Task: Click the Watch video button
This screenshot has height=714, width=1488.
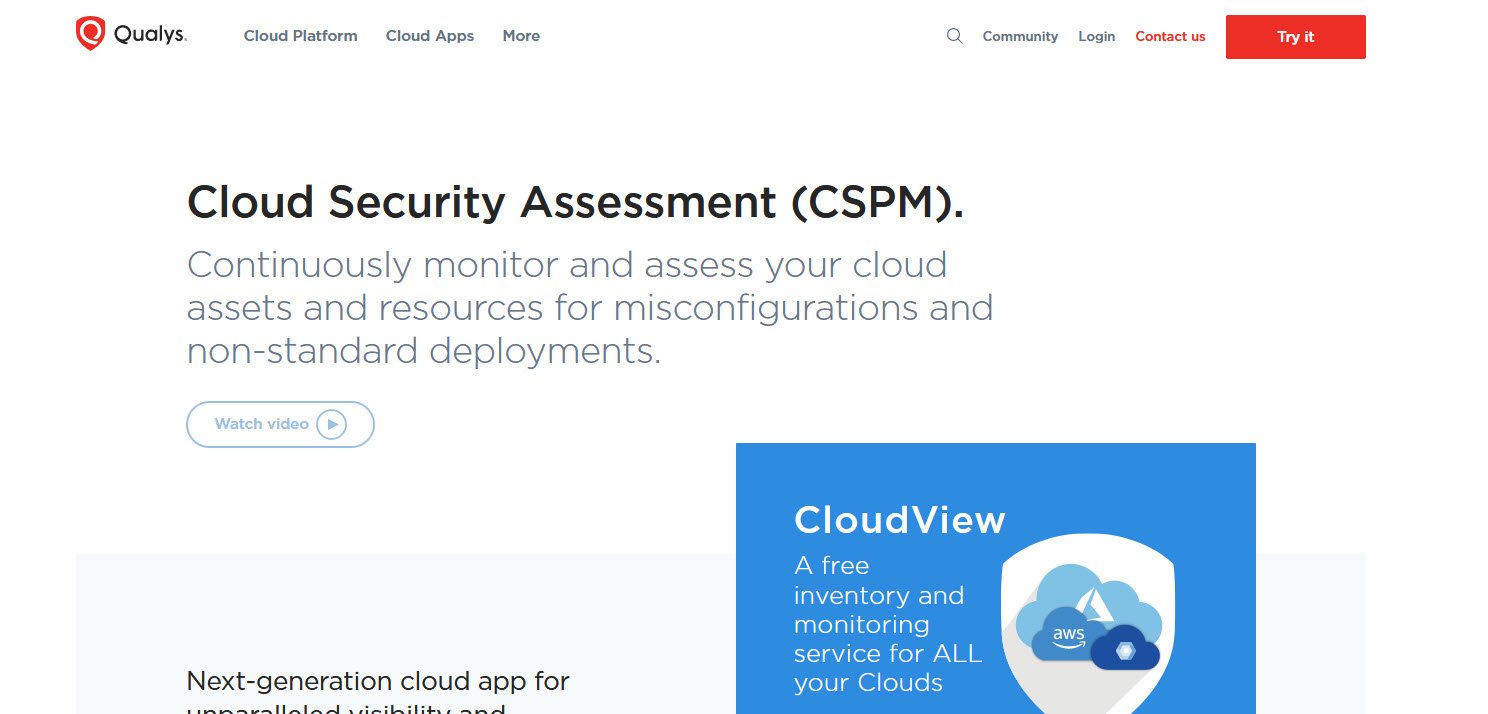Action: 280,424
